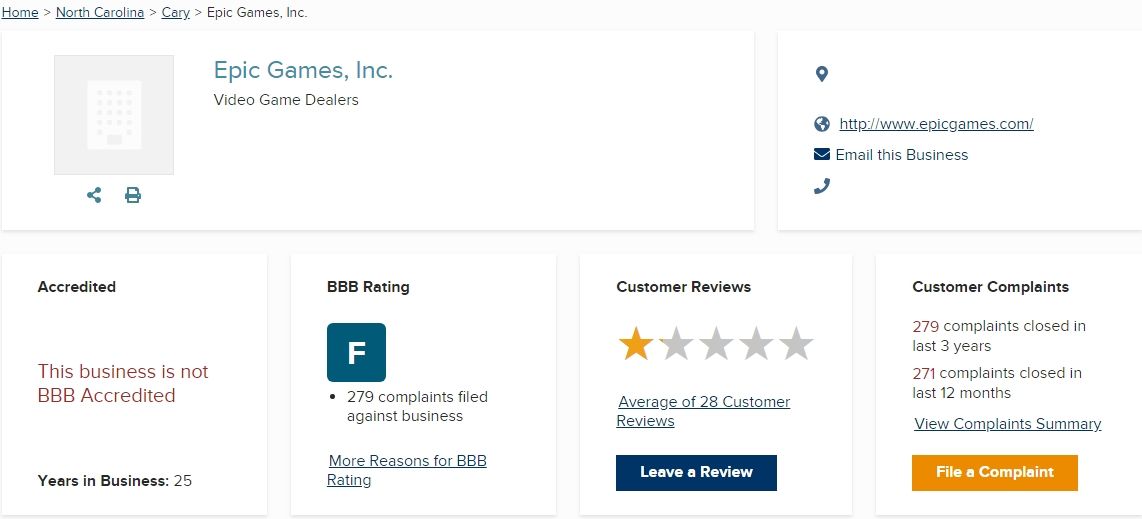Click the envelope email icon
The width and height of the screenshot is (1142, 519).
tap(822, 155)
